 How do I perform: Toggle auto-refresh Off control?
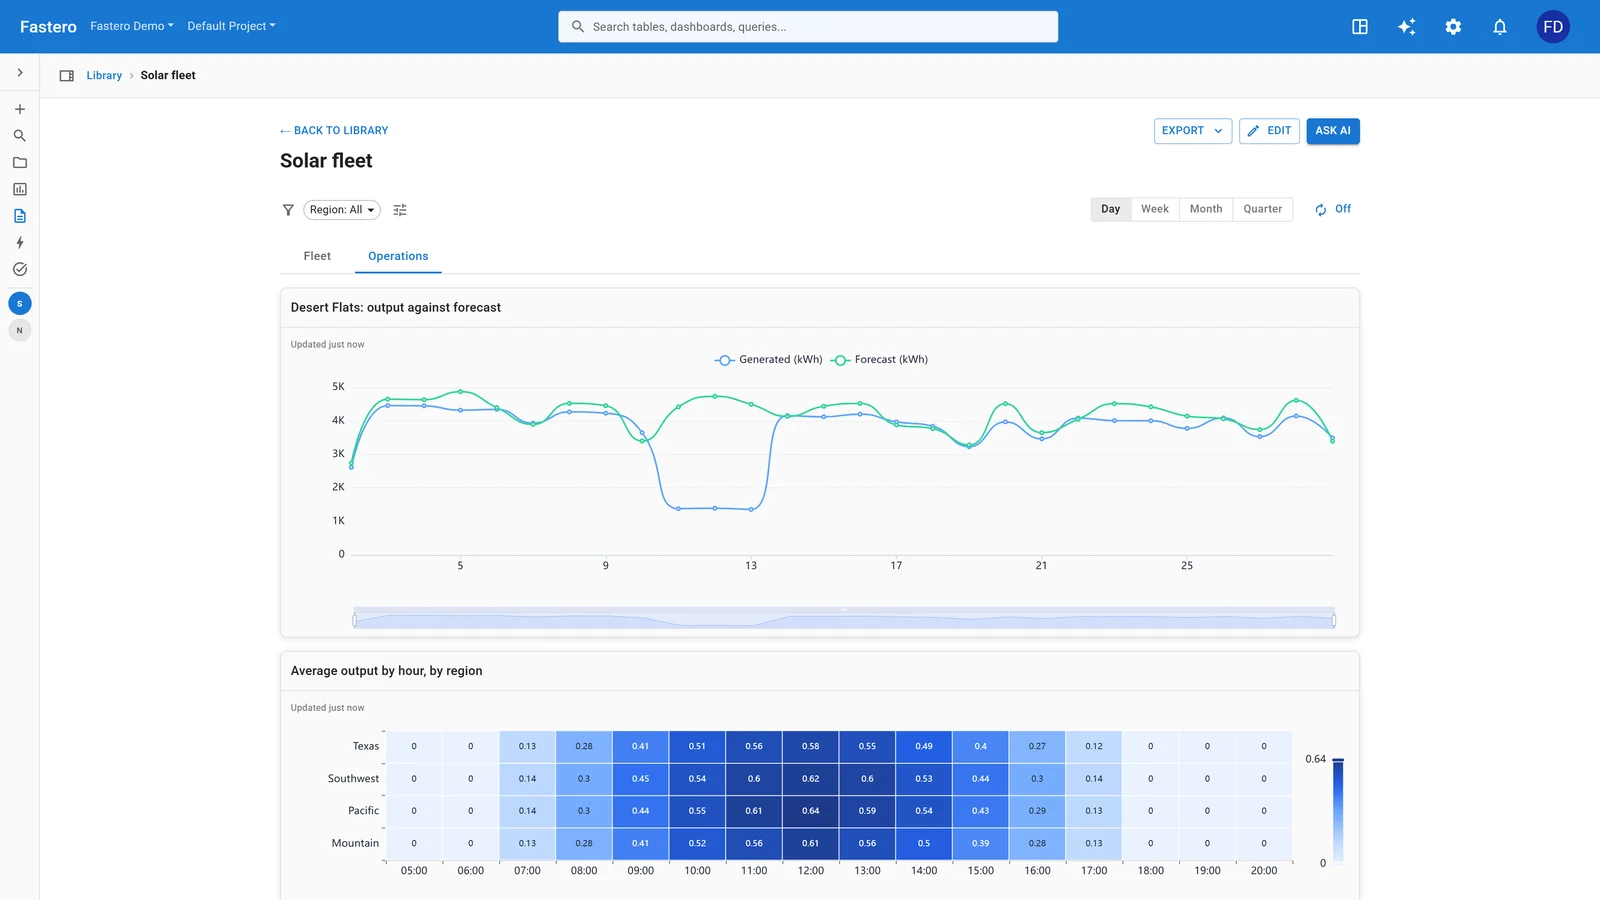1332,209
